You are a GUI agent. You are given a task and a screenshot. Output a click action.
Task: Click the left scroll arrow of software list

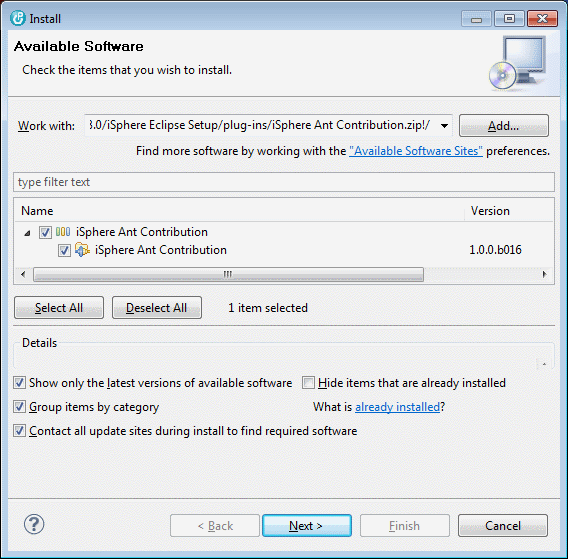(23, 274)
